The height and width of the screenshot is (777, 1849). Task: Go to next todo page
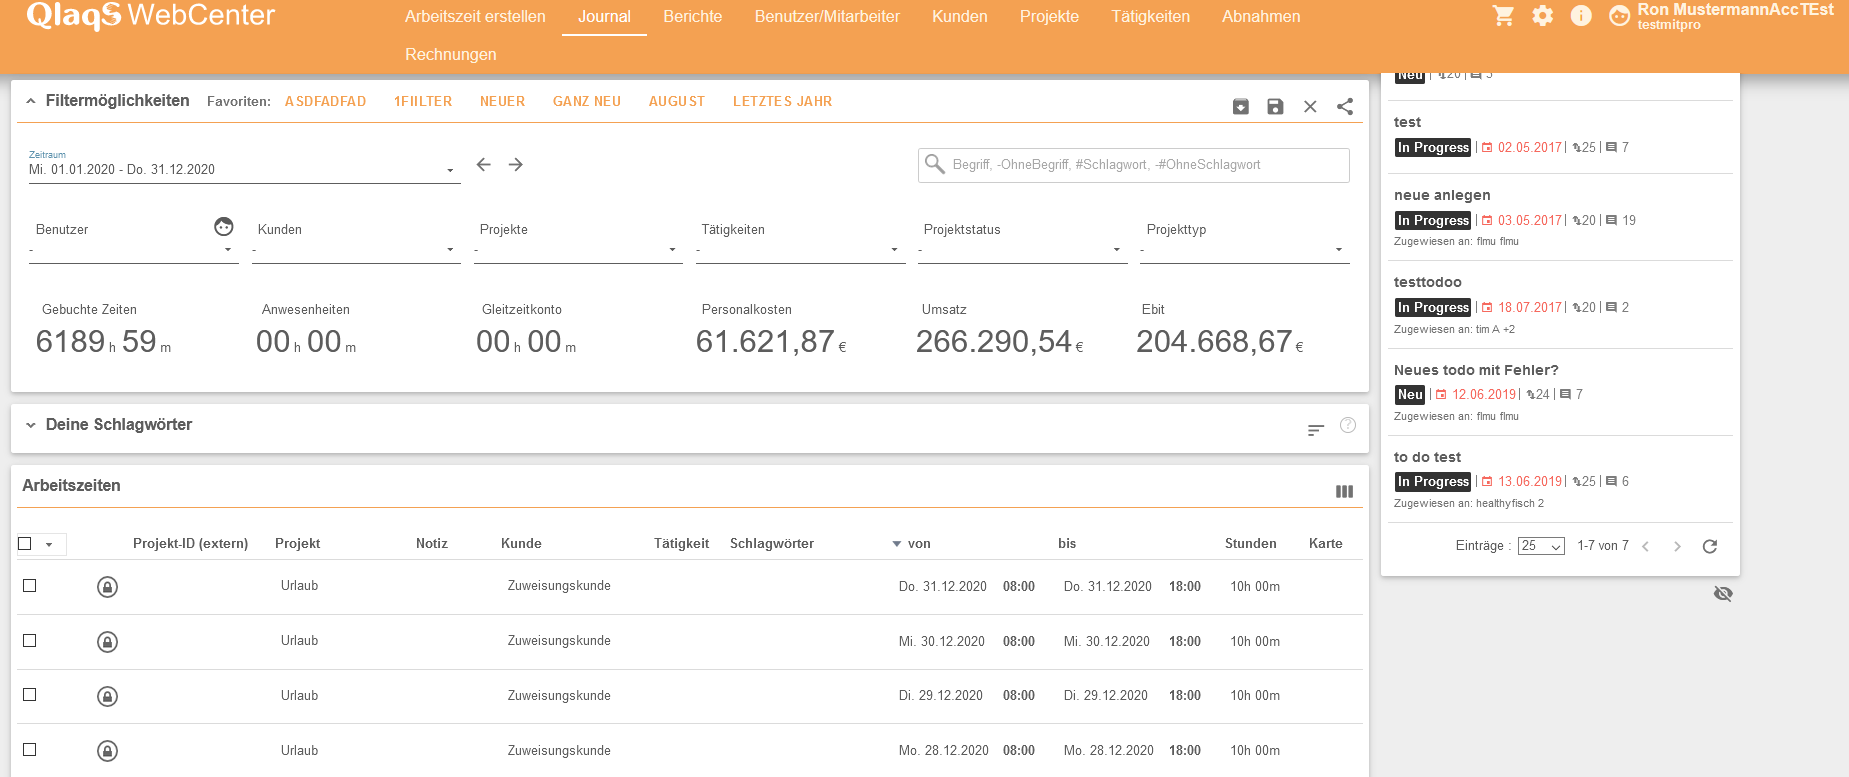1677,546
